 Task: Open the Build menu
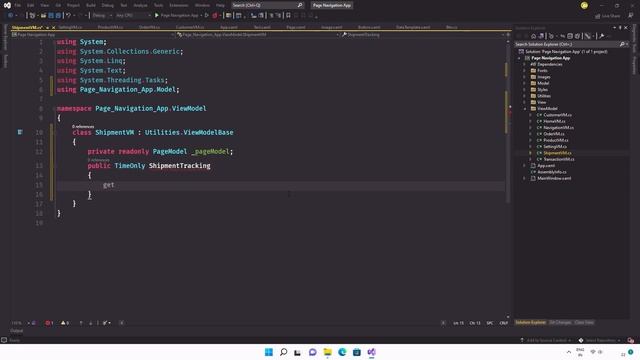click(x=91, y=5)
